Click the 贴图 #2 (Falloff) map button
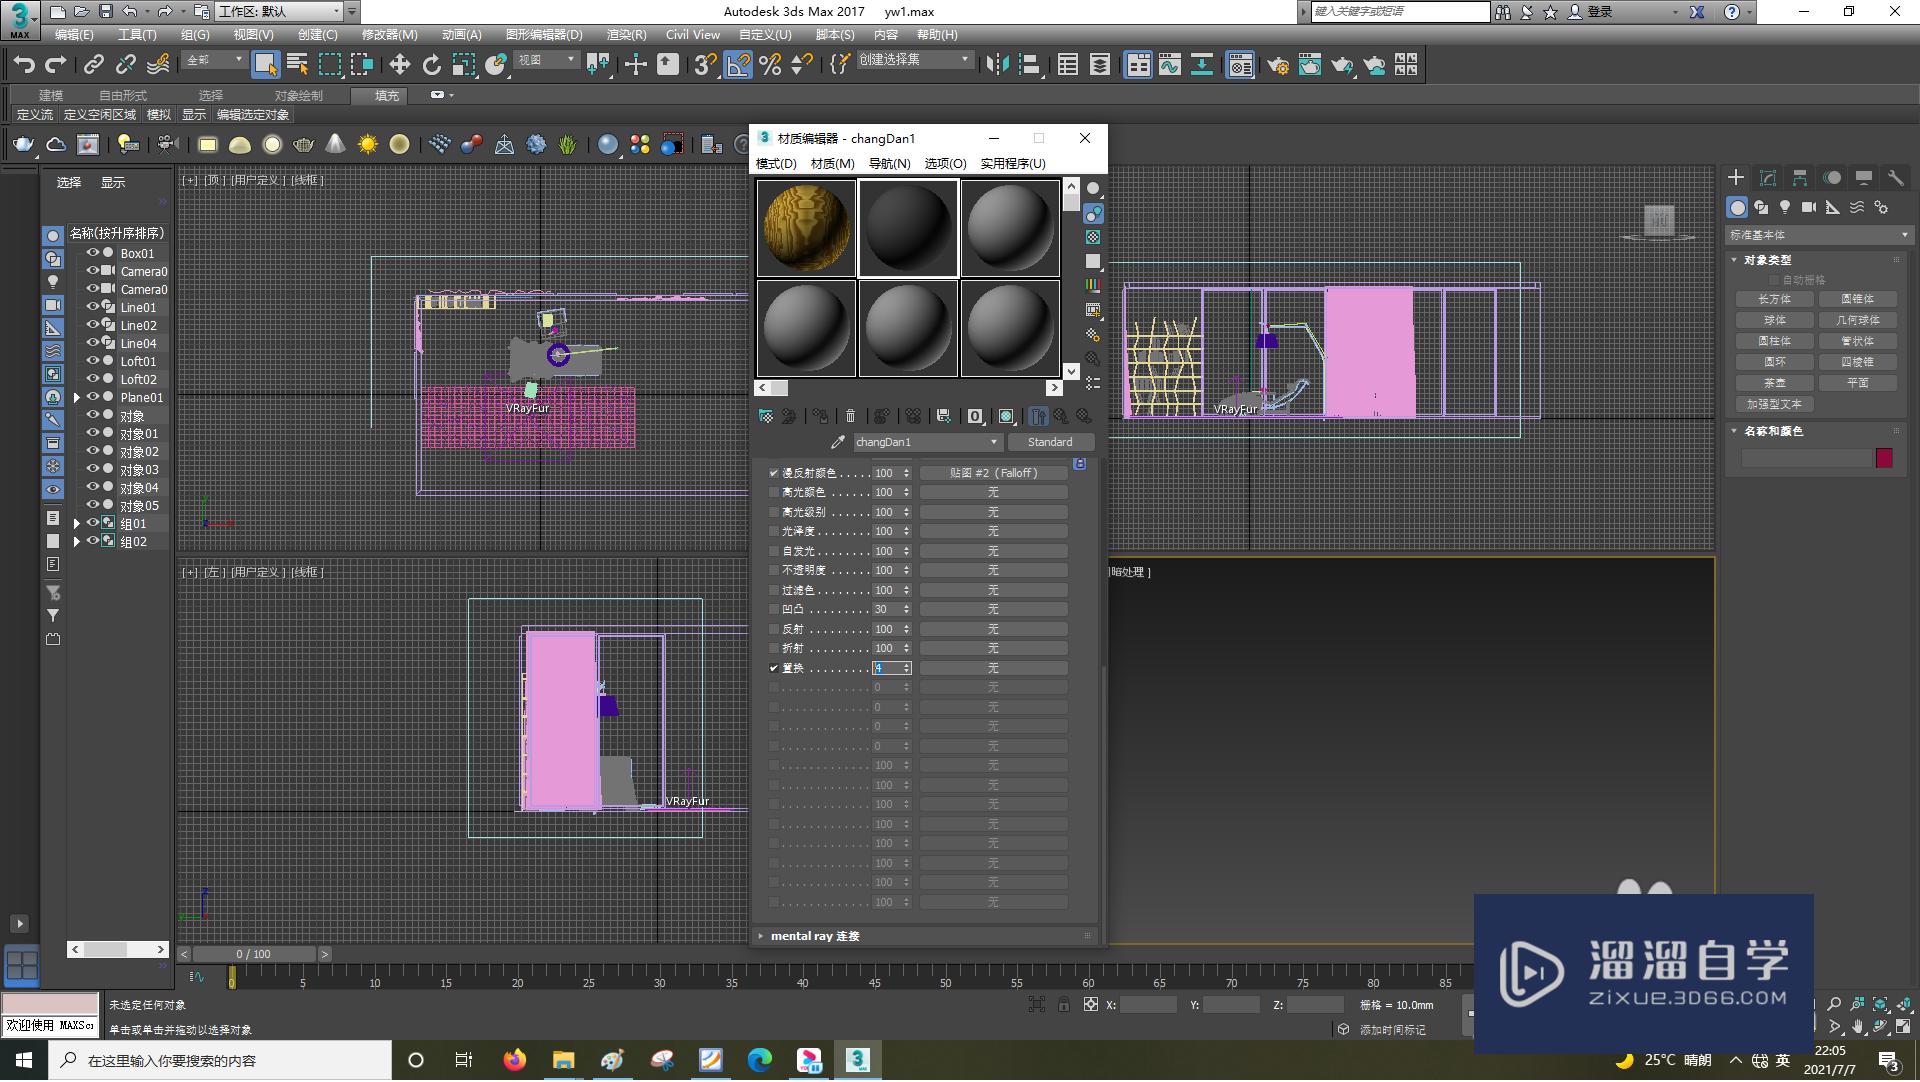 [993, 473]
